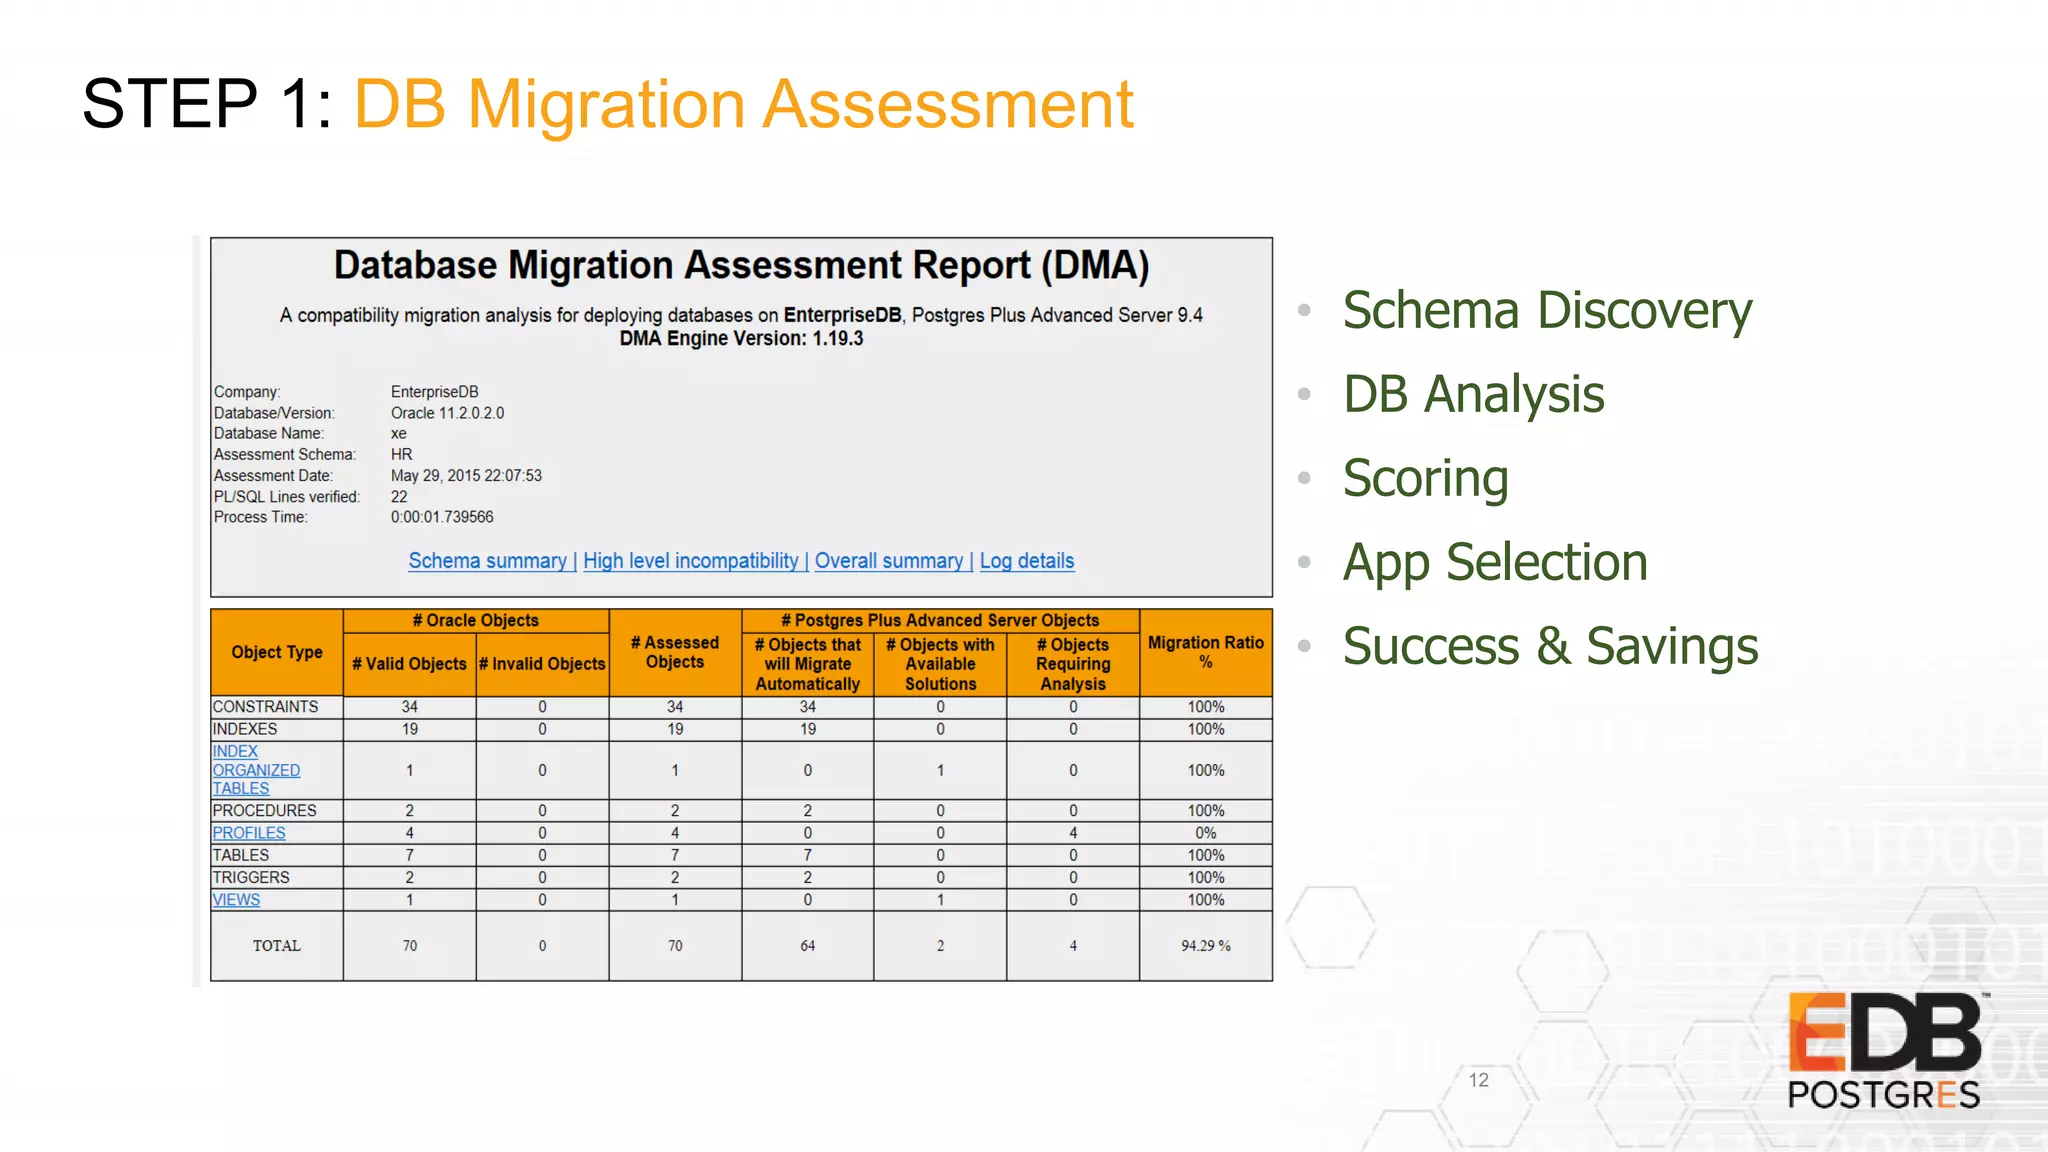This screenshot has width=2048, height=1152.
Task: Click the INDEXES row label
Action: click(245, 729)
